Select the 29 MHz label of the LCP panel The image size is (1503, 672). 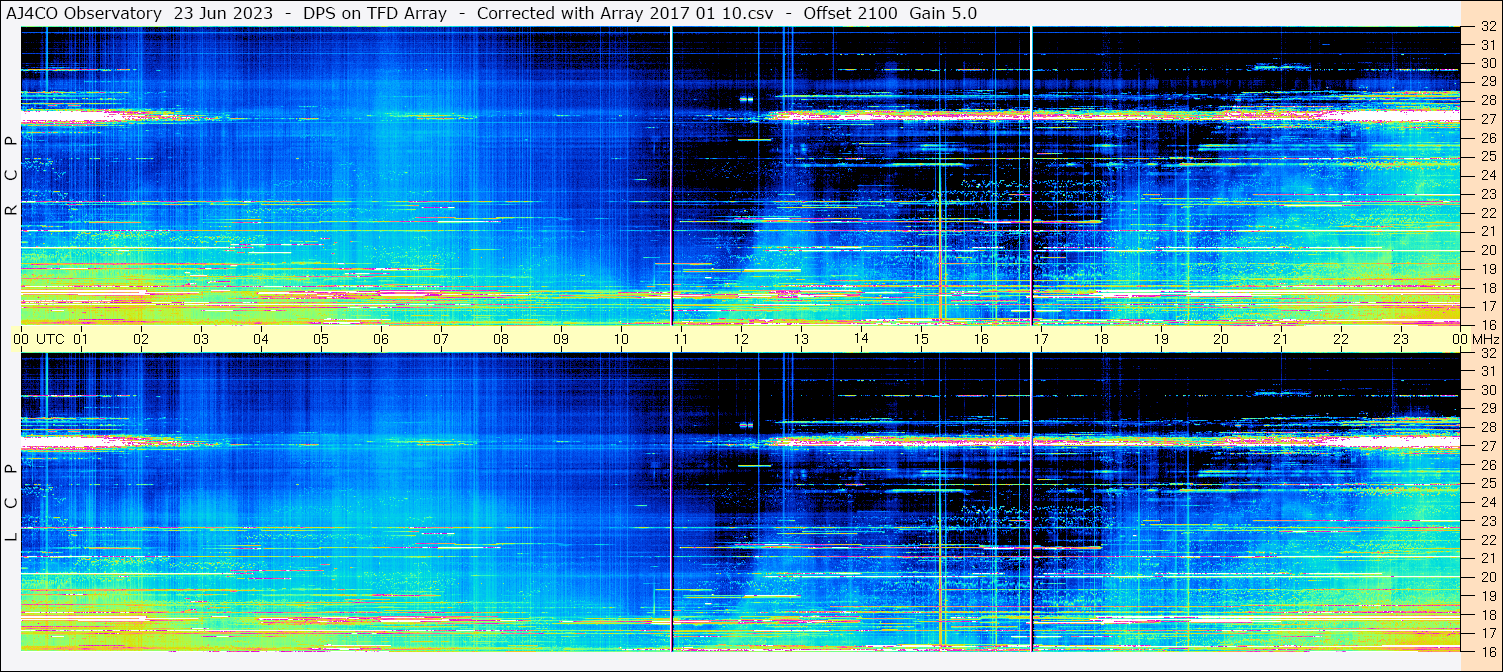pos(1488,409)
